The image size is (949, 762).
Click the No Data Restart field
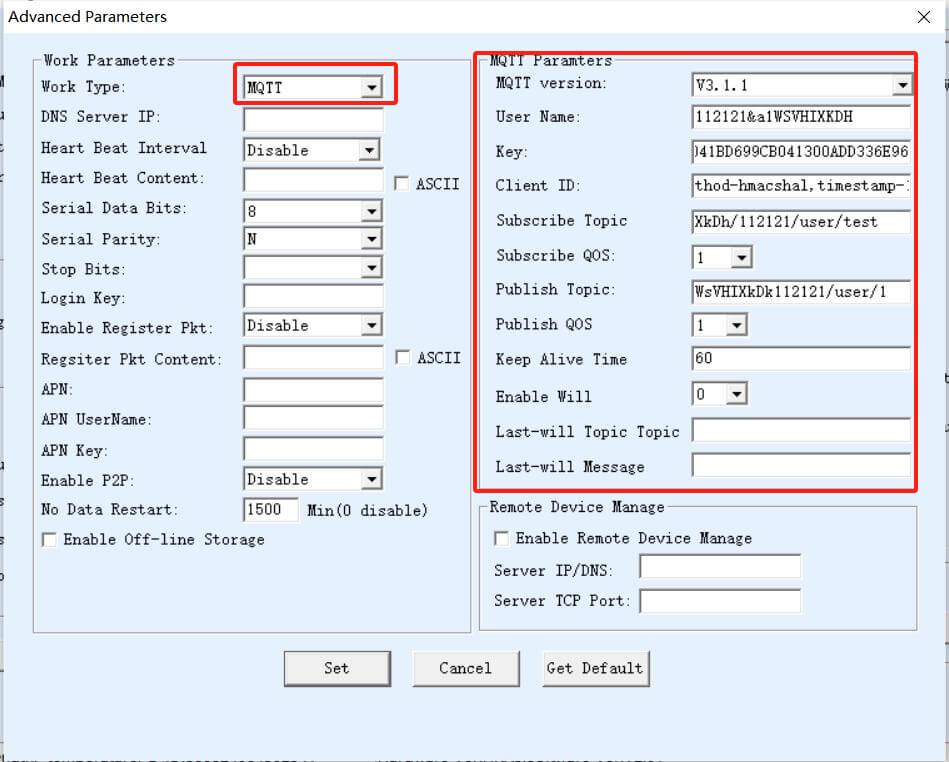click(271, 510)
